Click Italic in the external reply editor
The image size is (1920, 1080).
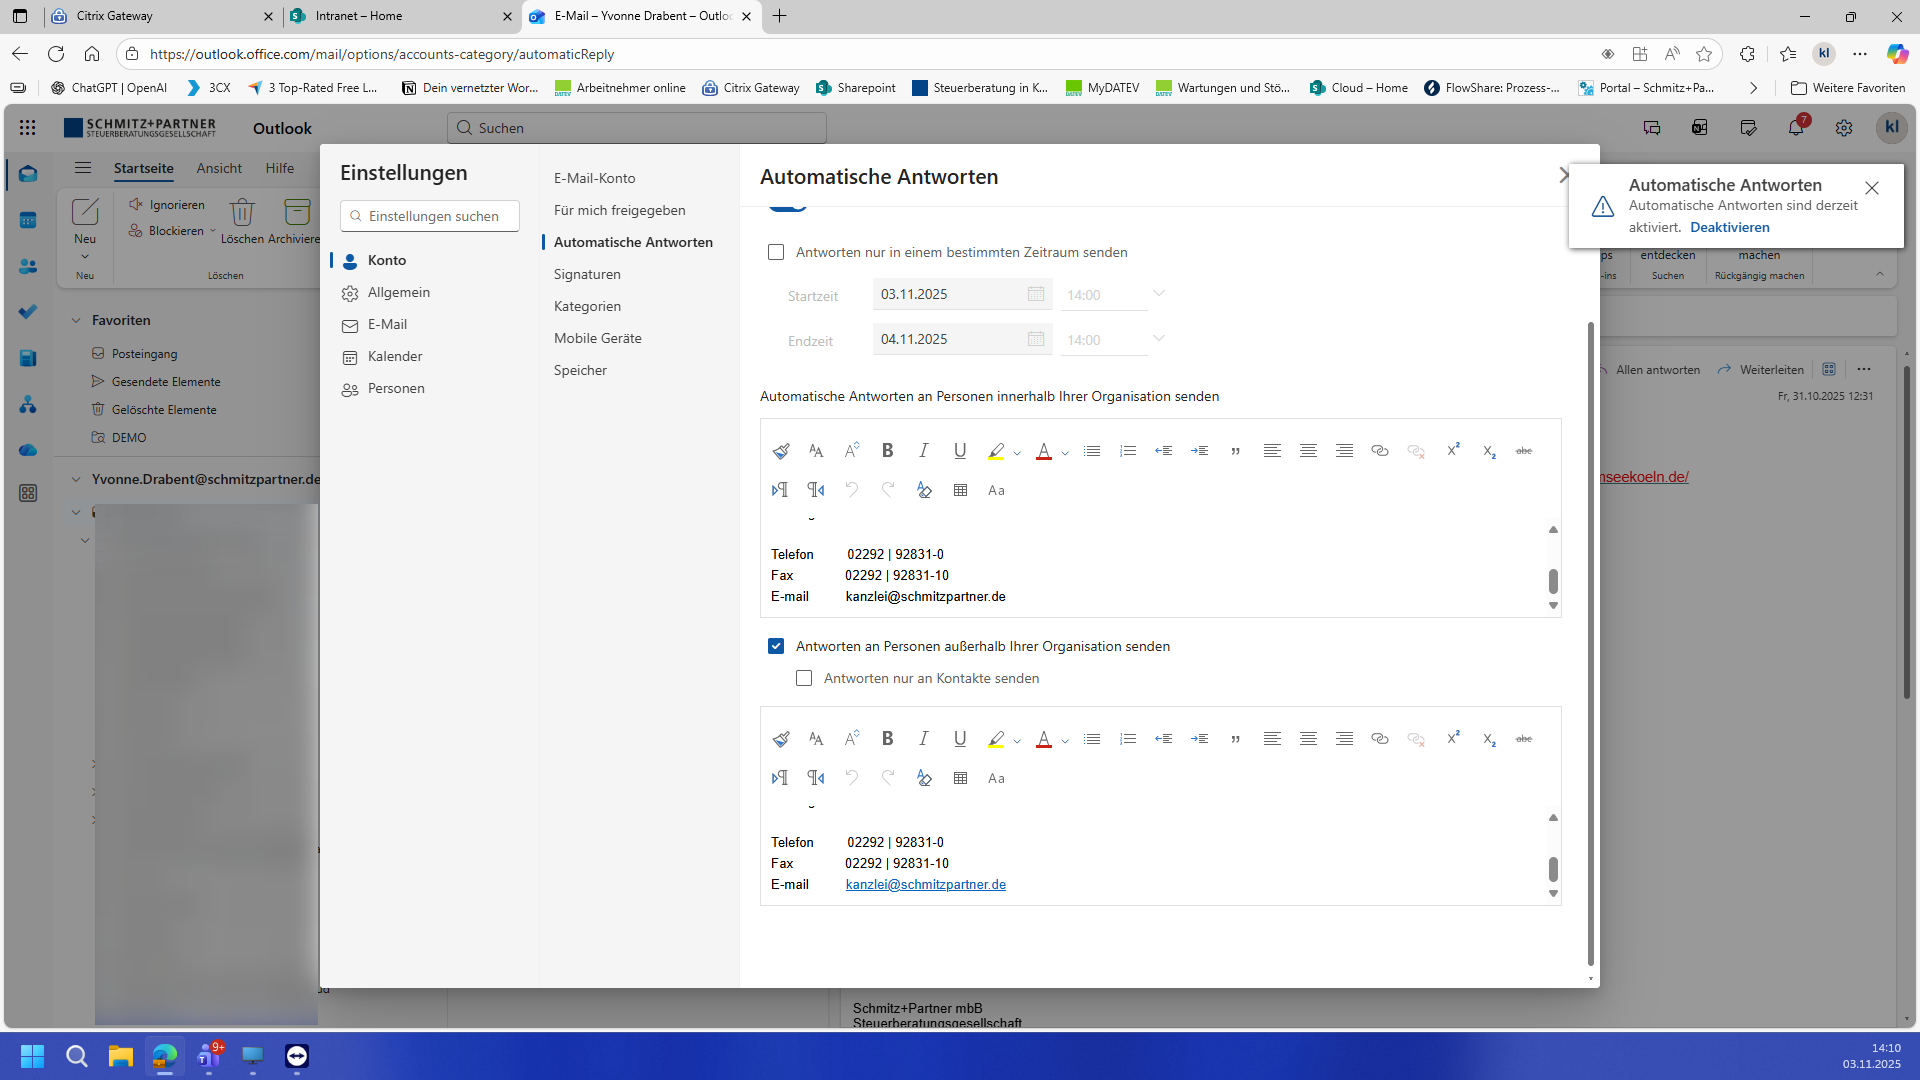point(923,739)
